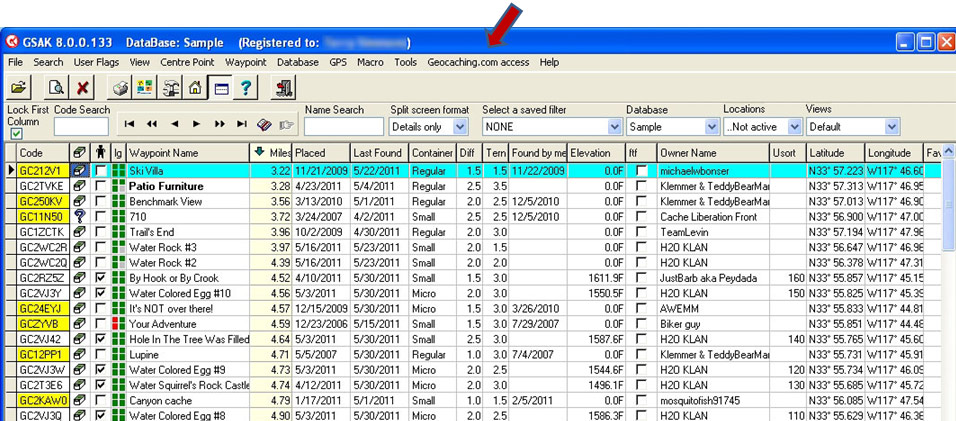This screenshot has width=956, height=421.
Task: Go to previous record single-left arrow
Action: click(174, 124)
